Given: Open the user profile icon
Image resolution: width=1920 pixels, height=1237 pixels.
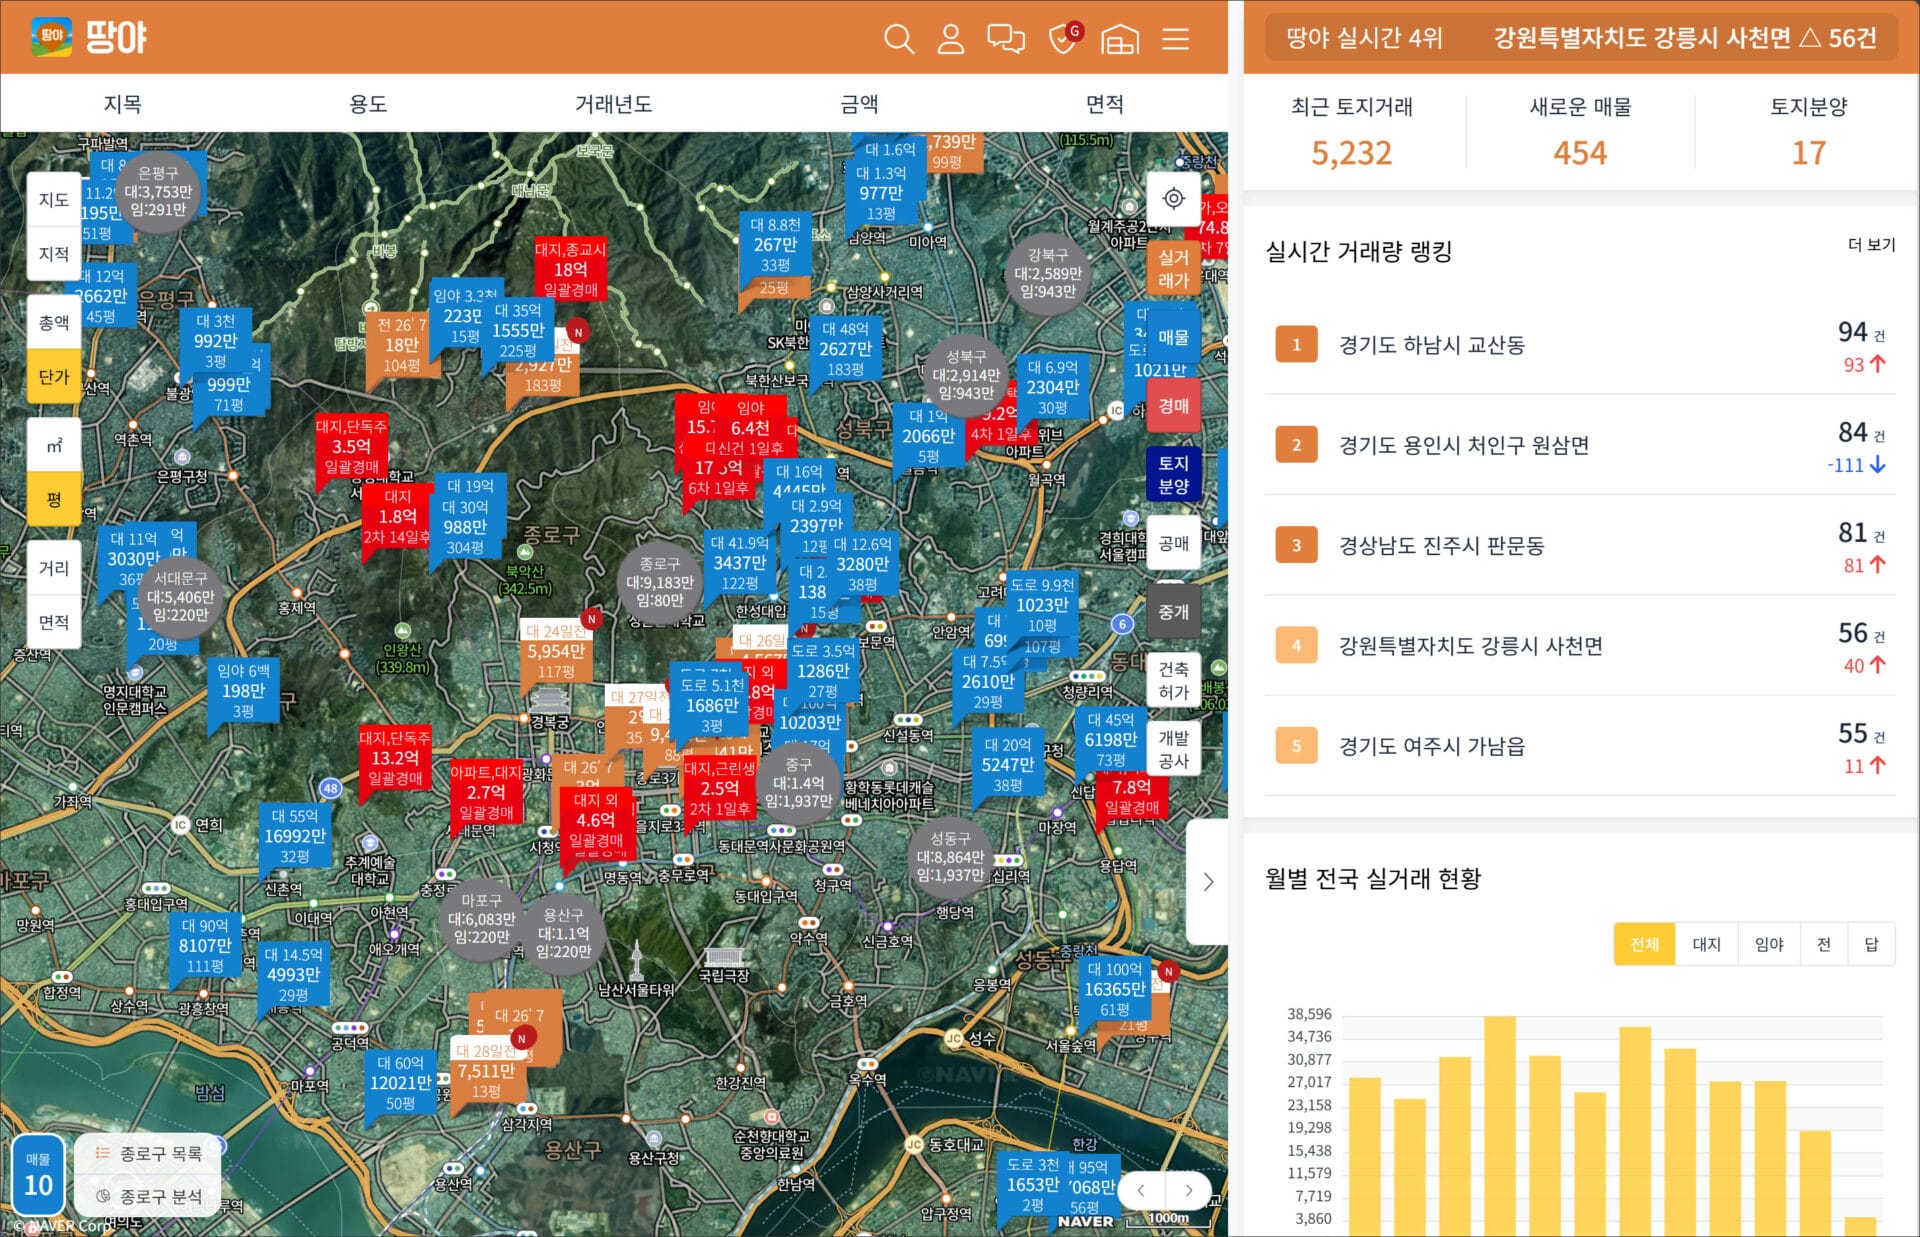Looking at the screenshot, I should click(x=951, y=39).
